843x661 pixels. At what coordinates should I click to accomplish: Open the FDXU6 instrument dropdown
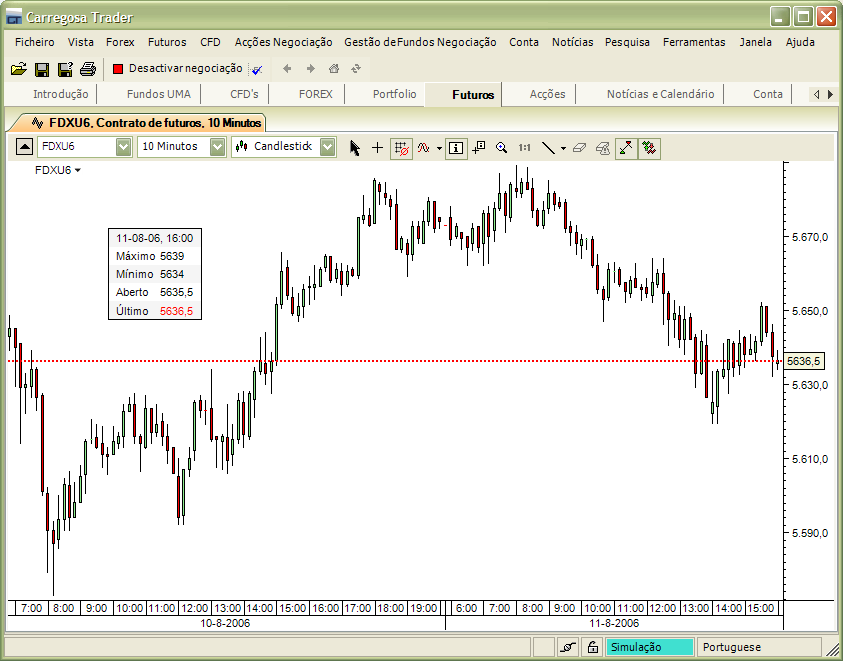click(x=122, y=146)
